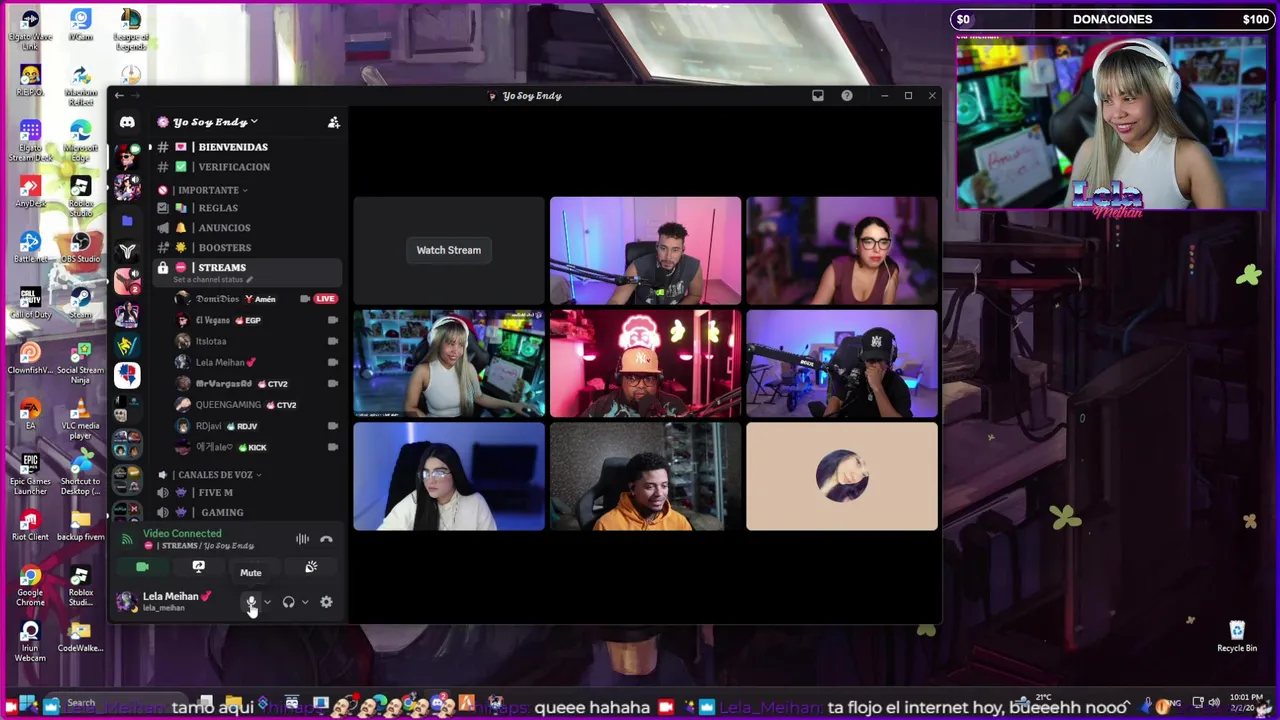
Task: Deafen audio with the headphones button
Action: point(288,602)
